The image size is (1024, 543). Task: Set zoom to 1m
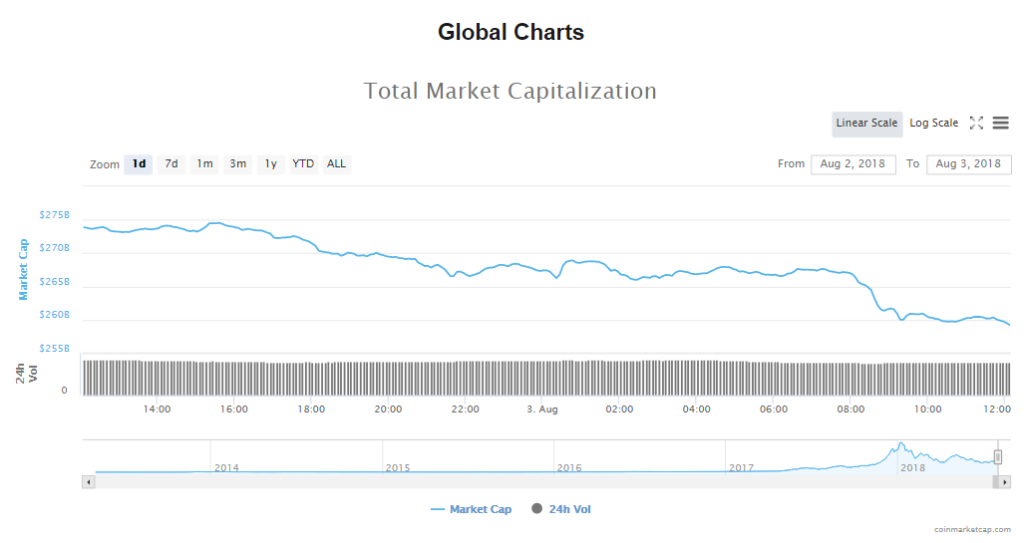[x=205, y=164]
